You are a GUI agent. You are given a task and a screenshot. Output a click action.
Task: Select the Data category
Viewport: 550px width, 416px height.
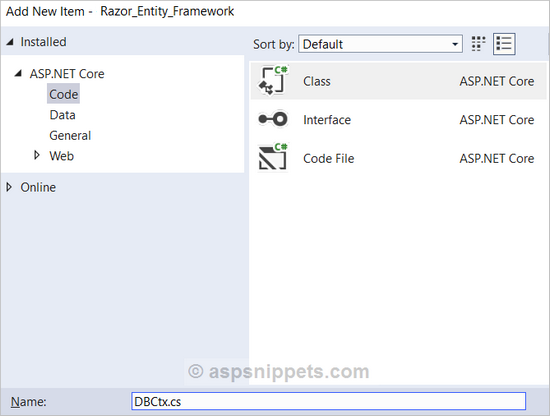pos(62,115)
